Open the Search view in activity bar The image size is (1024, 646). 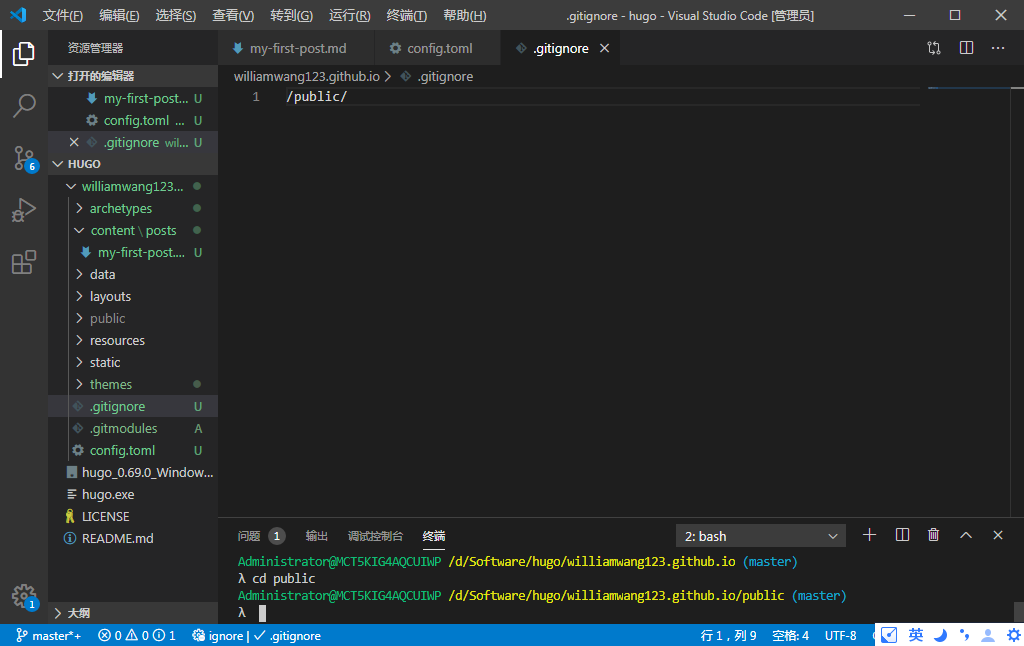pos(24,105)
